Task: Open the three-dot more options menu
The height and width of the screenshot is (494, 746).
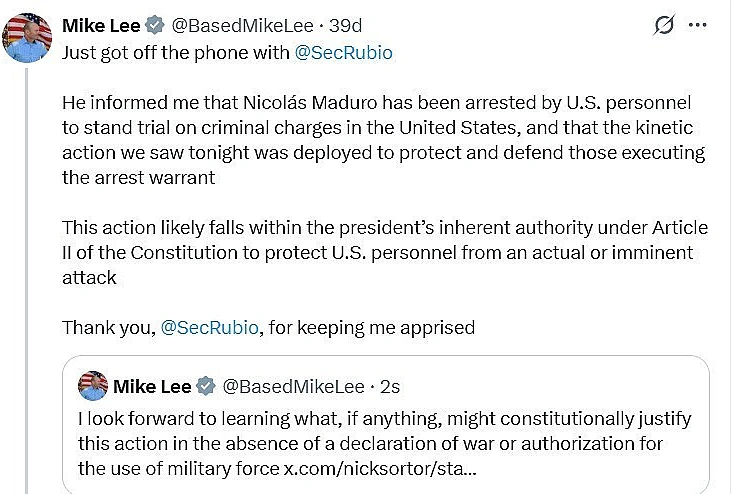Action: click(x=709, y=24)
